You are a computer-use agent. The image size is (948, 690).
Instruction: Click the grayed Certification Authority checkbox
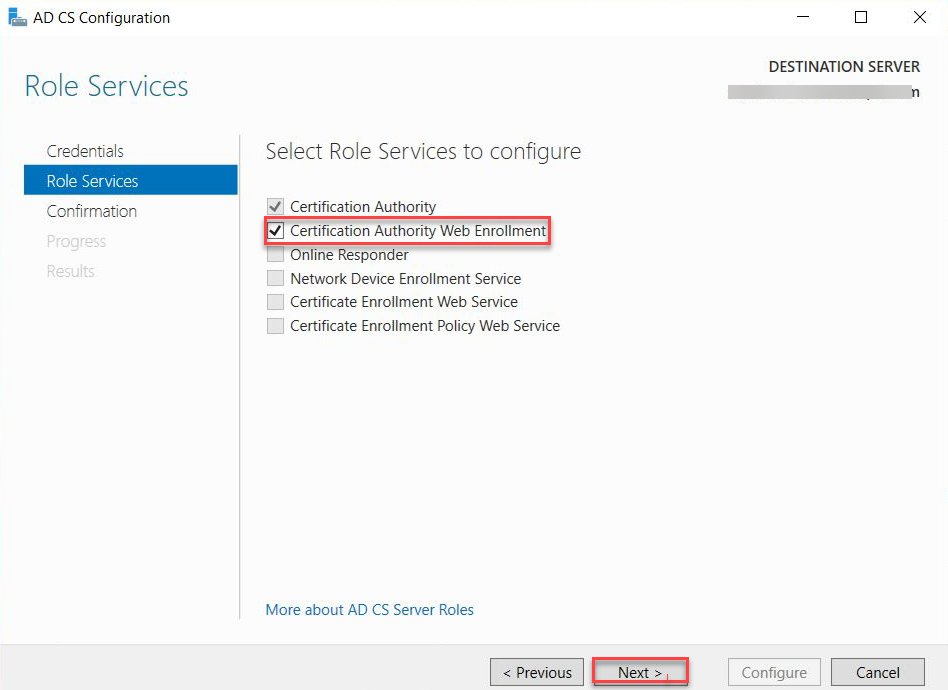276,207
